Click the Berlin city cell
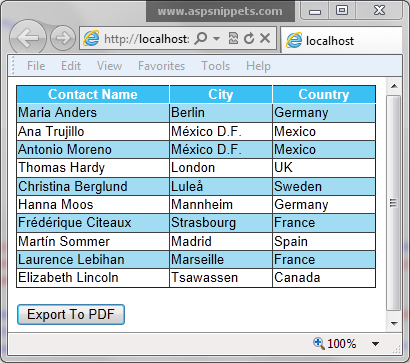Screen dimensions: 410x363 coord(221,113)
